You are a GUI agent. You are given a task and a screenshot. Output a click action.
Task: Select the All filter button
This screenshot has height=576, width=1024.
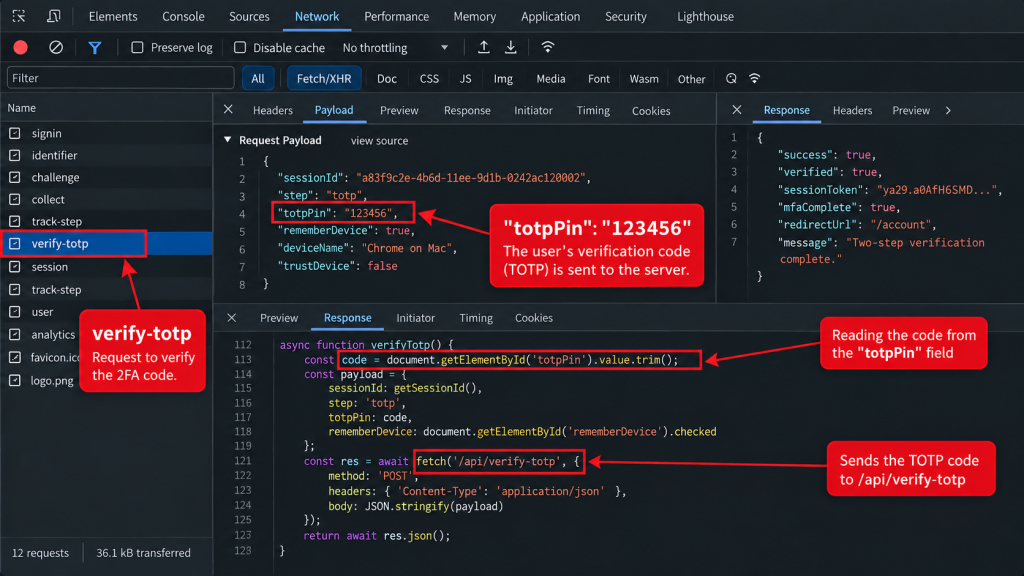tap(258, 78)
